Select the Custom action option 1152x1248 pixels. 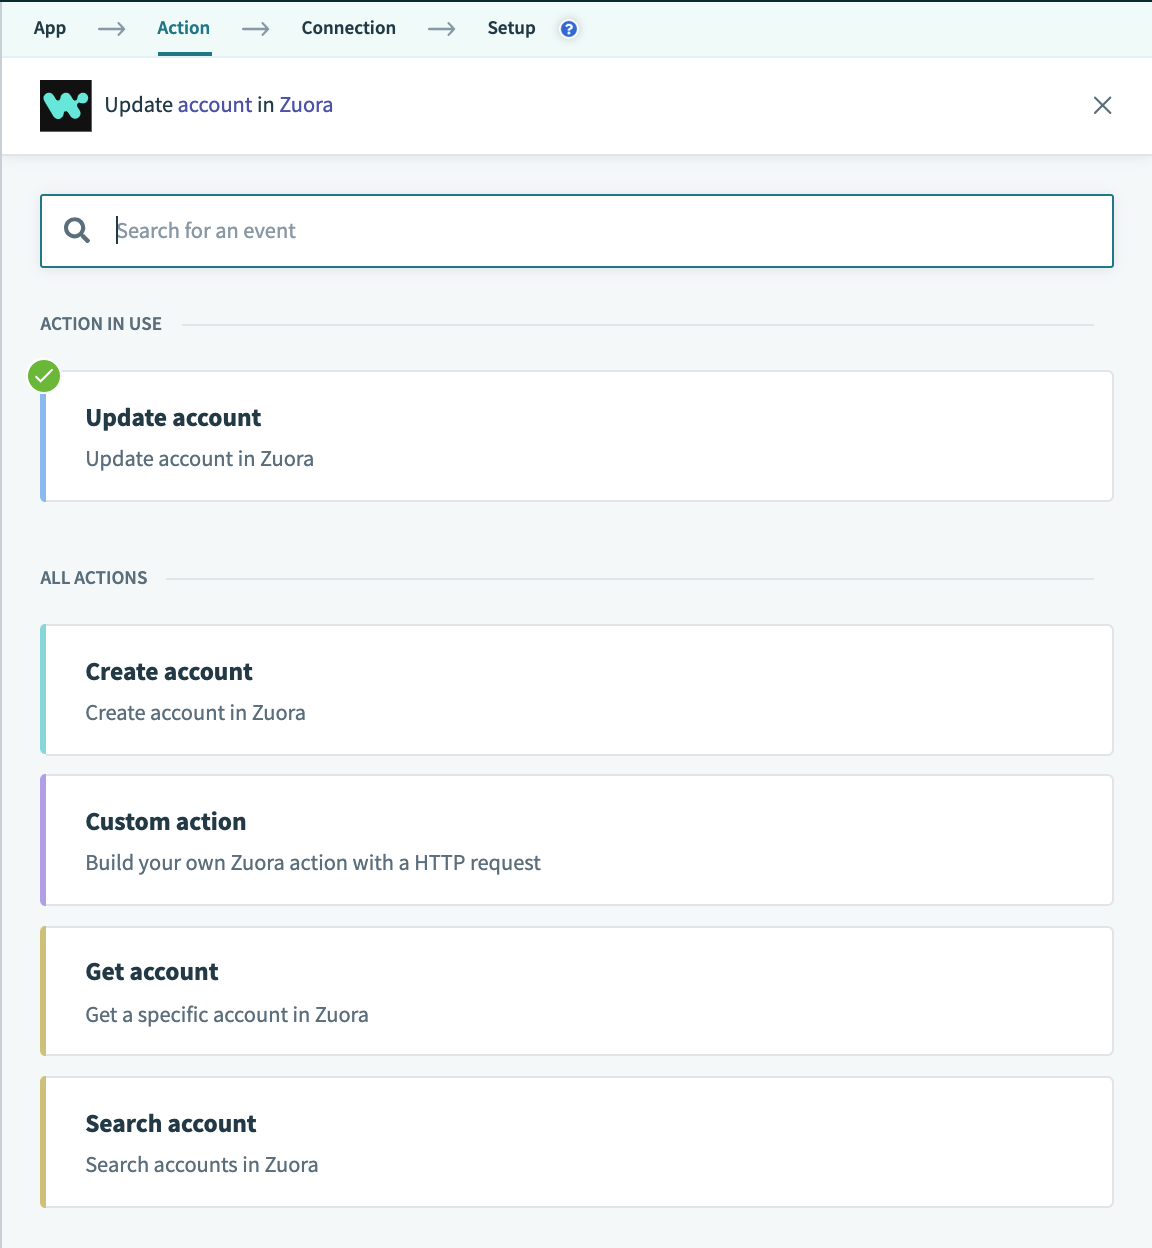576,840
